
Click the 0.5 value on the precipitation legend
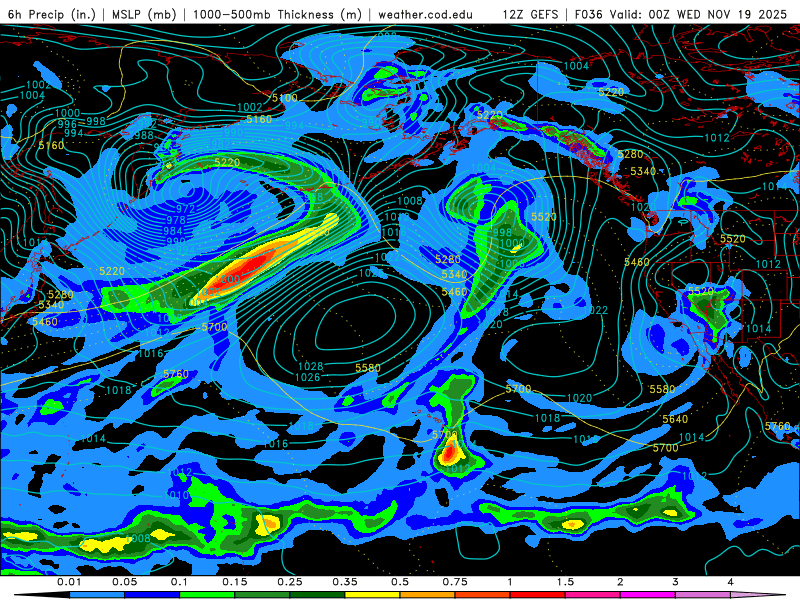click(400, 582)
